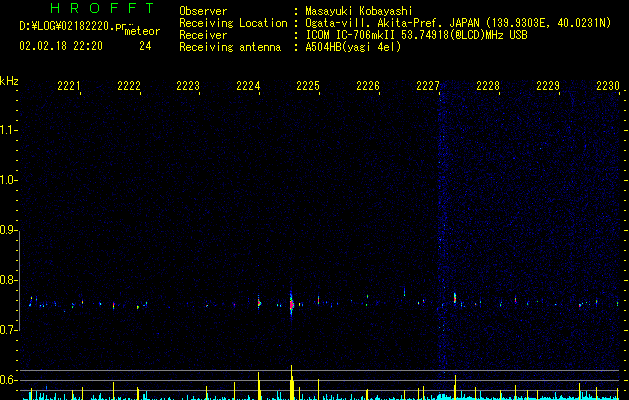629x400 pixels.
Task: Click the kHz axis unit label
Action: [9, 81]
